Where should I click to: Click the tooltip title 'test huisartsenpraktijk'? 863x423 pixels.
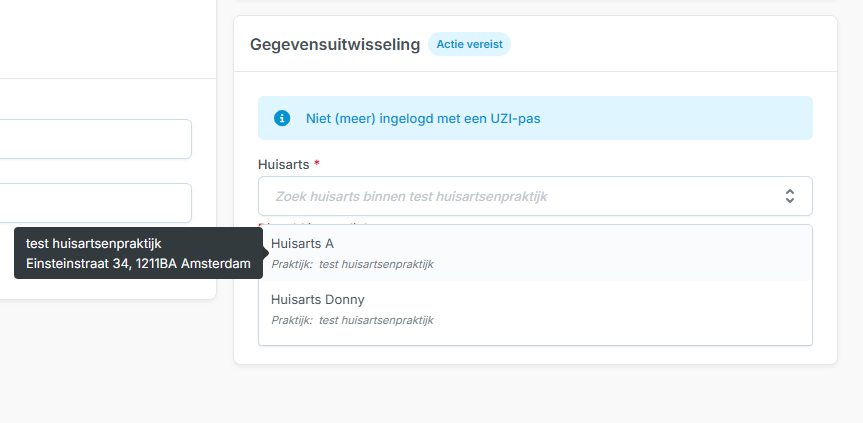[x=93, y=243]
